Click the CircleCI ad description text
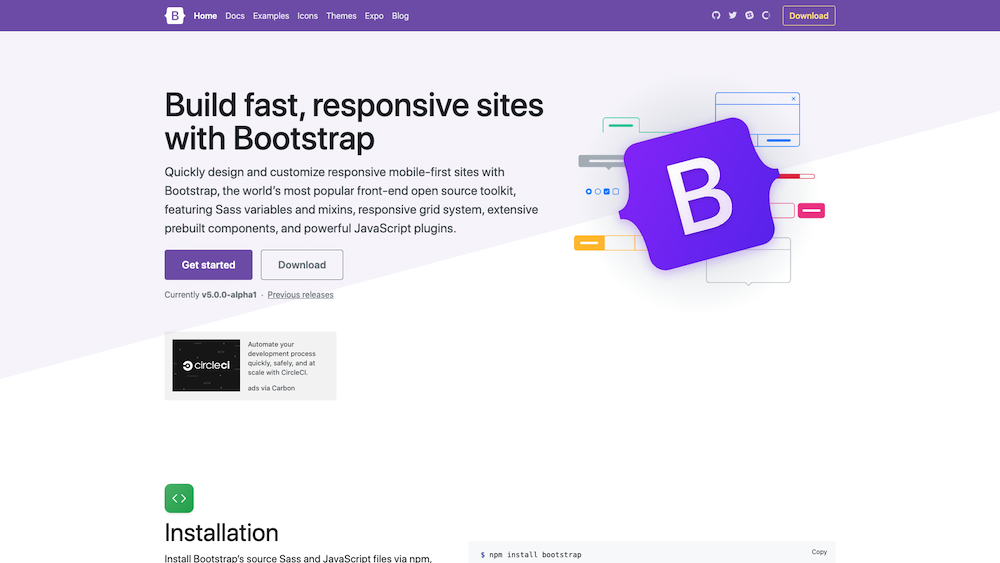This screenshot has width=1000, height=563. [x=282, y=358]
